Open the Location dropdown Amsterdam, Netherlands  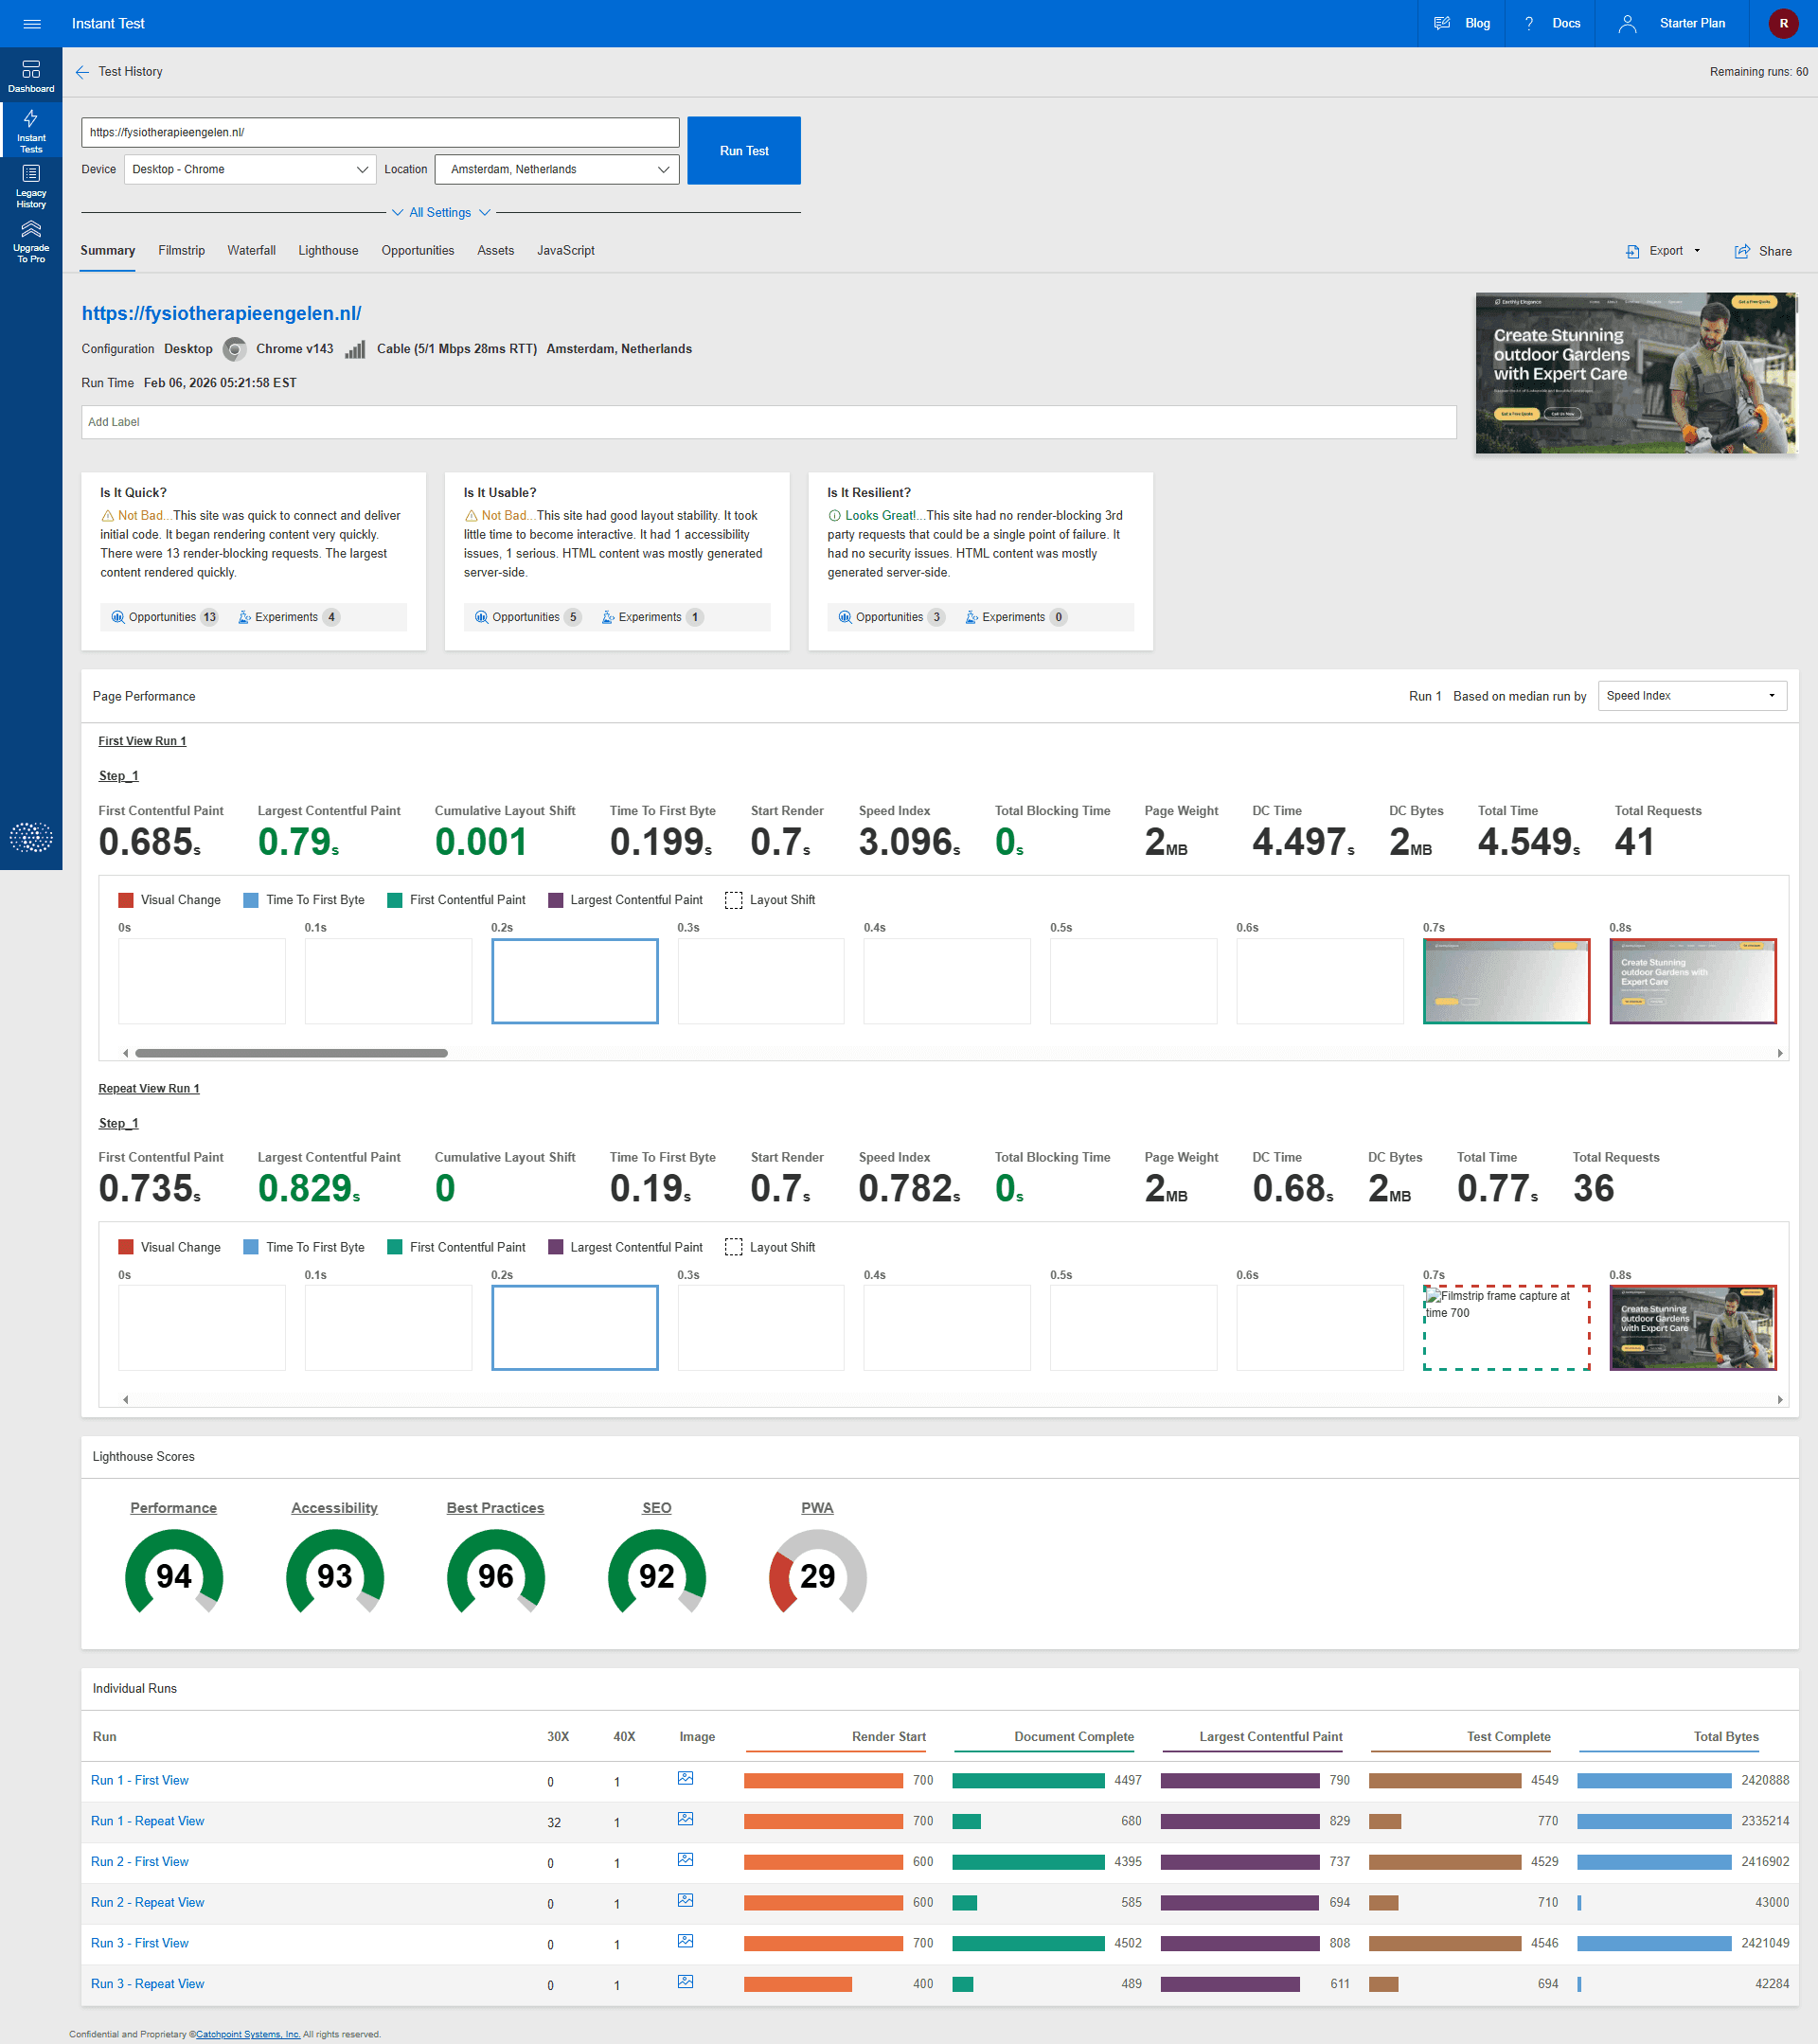(x=557, y=169)
